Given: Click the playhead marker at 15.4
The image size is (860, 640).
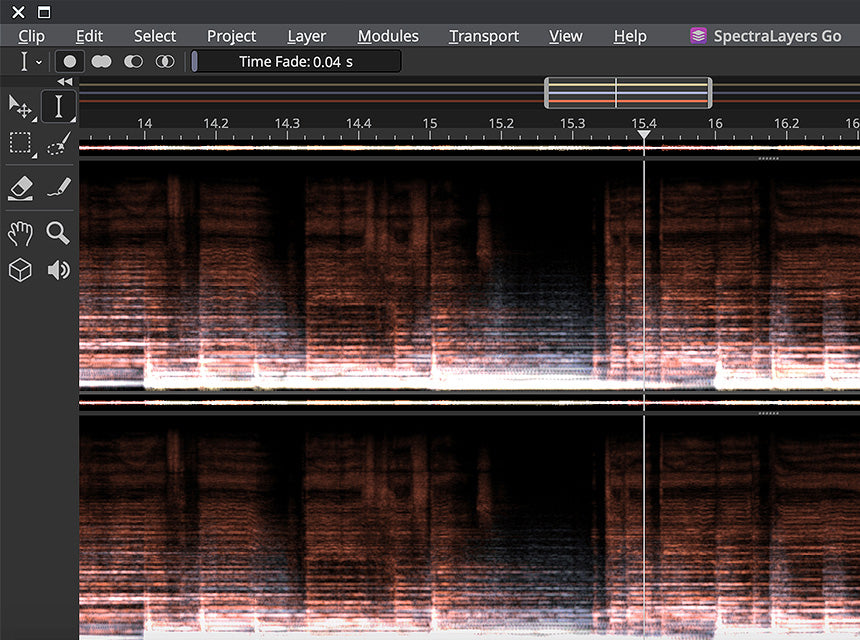Looking at the screenshot, I should click(644, 134).
